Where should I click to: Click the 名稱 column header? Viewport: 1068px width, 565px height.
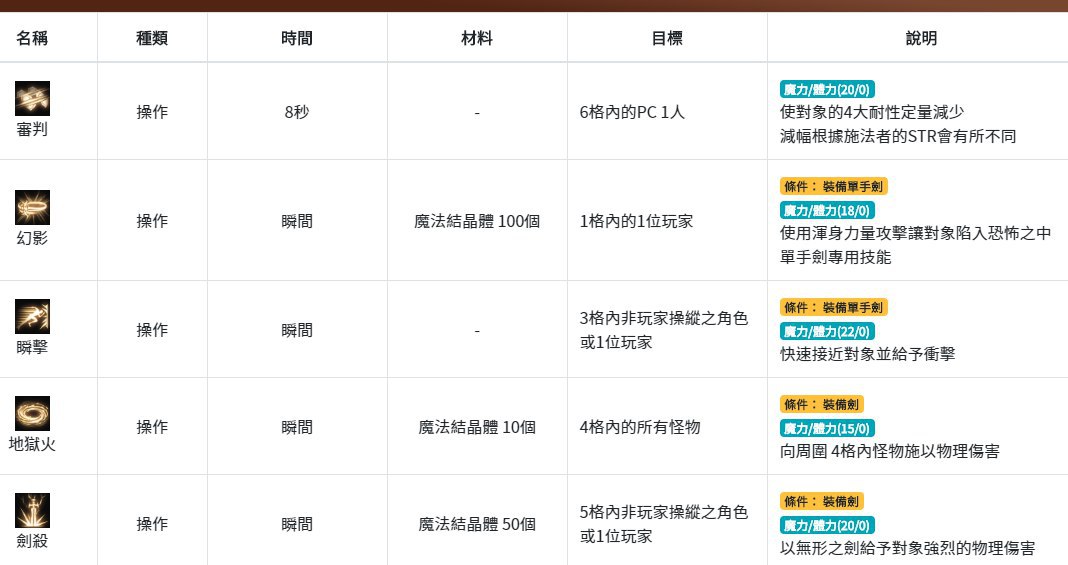click(x=32, y=39)
